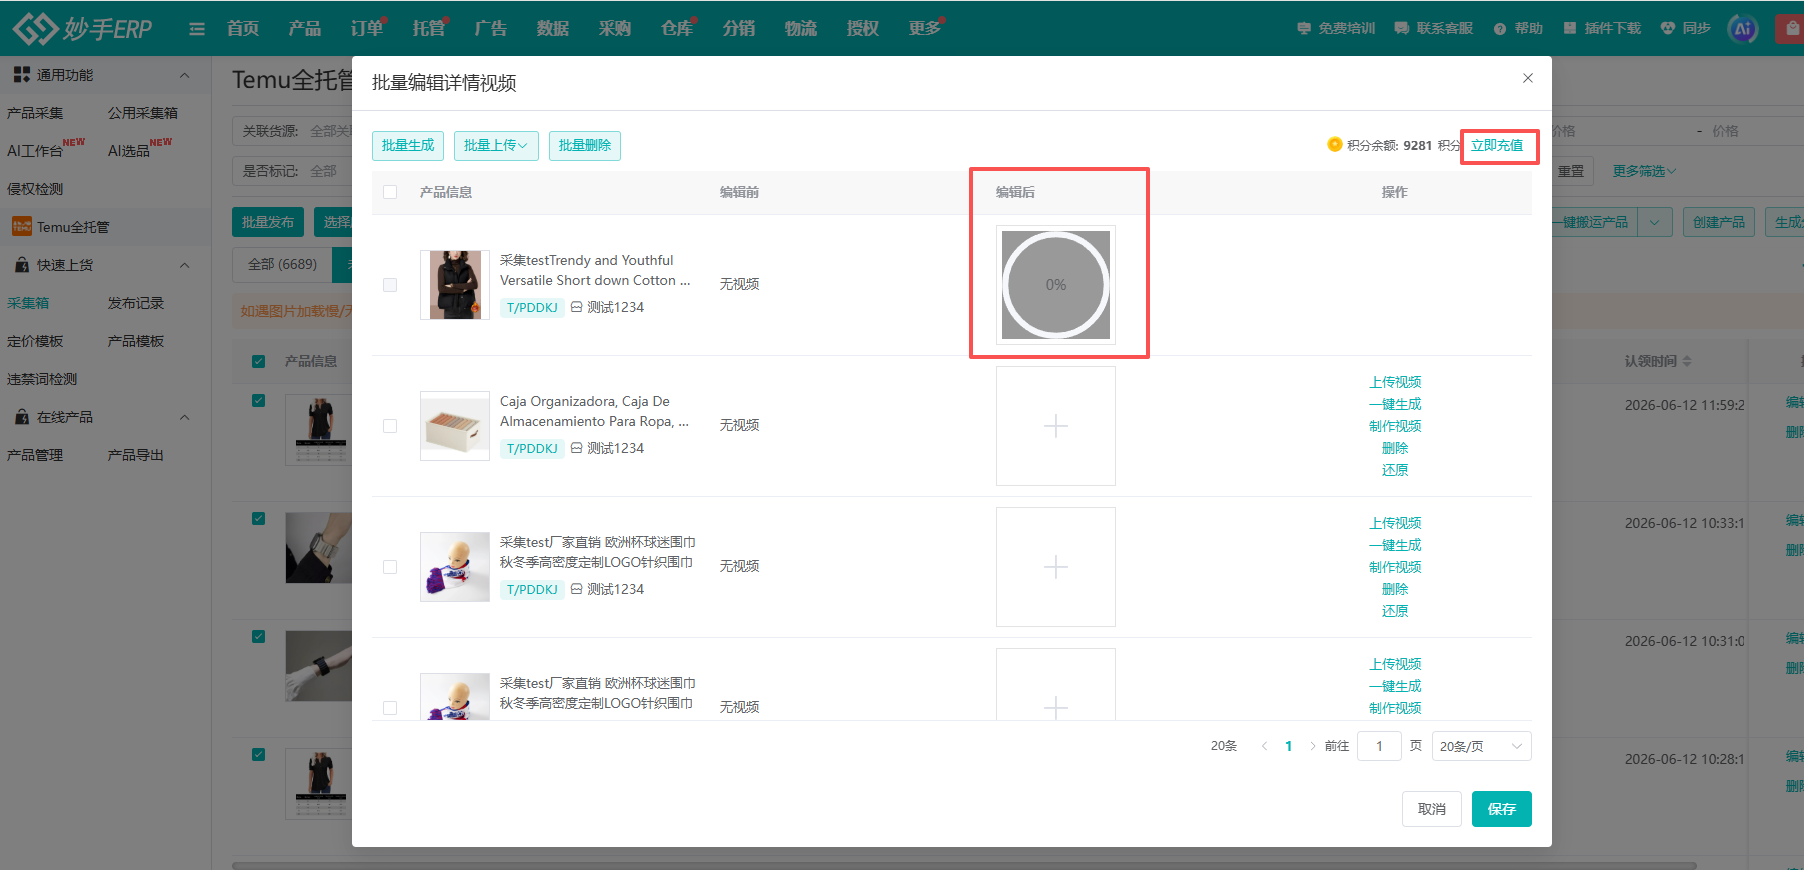Click 制作视频 for Caja Organizadora row
1804x870 pixels.
[1395, 426]
